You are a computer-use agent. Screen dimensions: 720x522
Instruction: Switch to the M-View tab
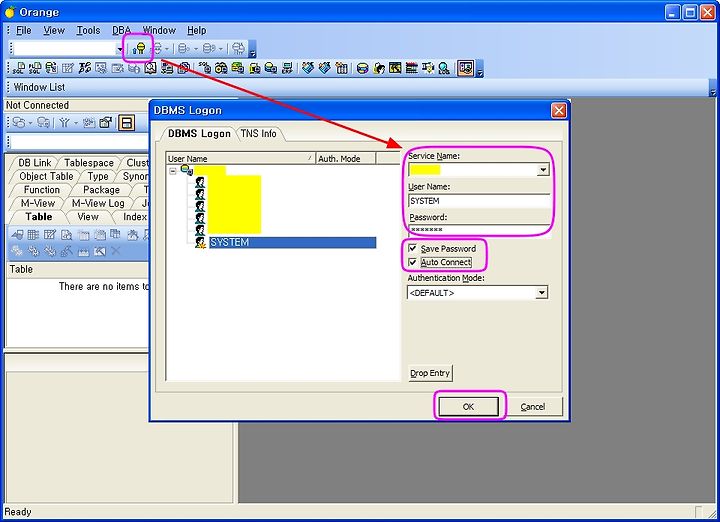click(38, 203)
